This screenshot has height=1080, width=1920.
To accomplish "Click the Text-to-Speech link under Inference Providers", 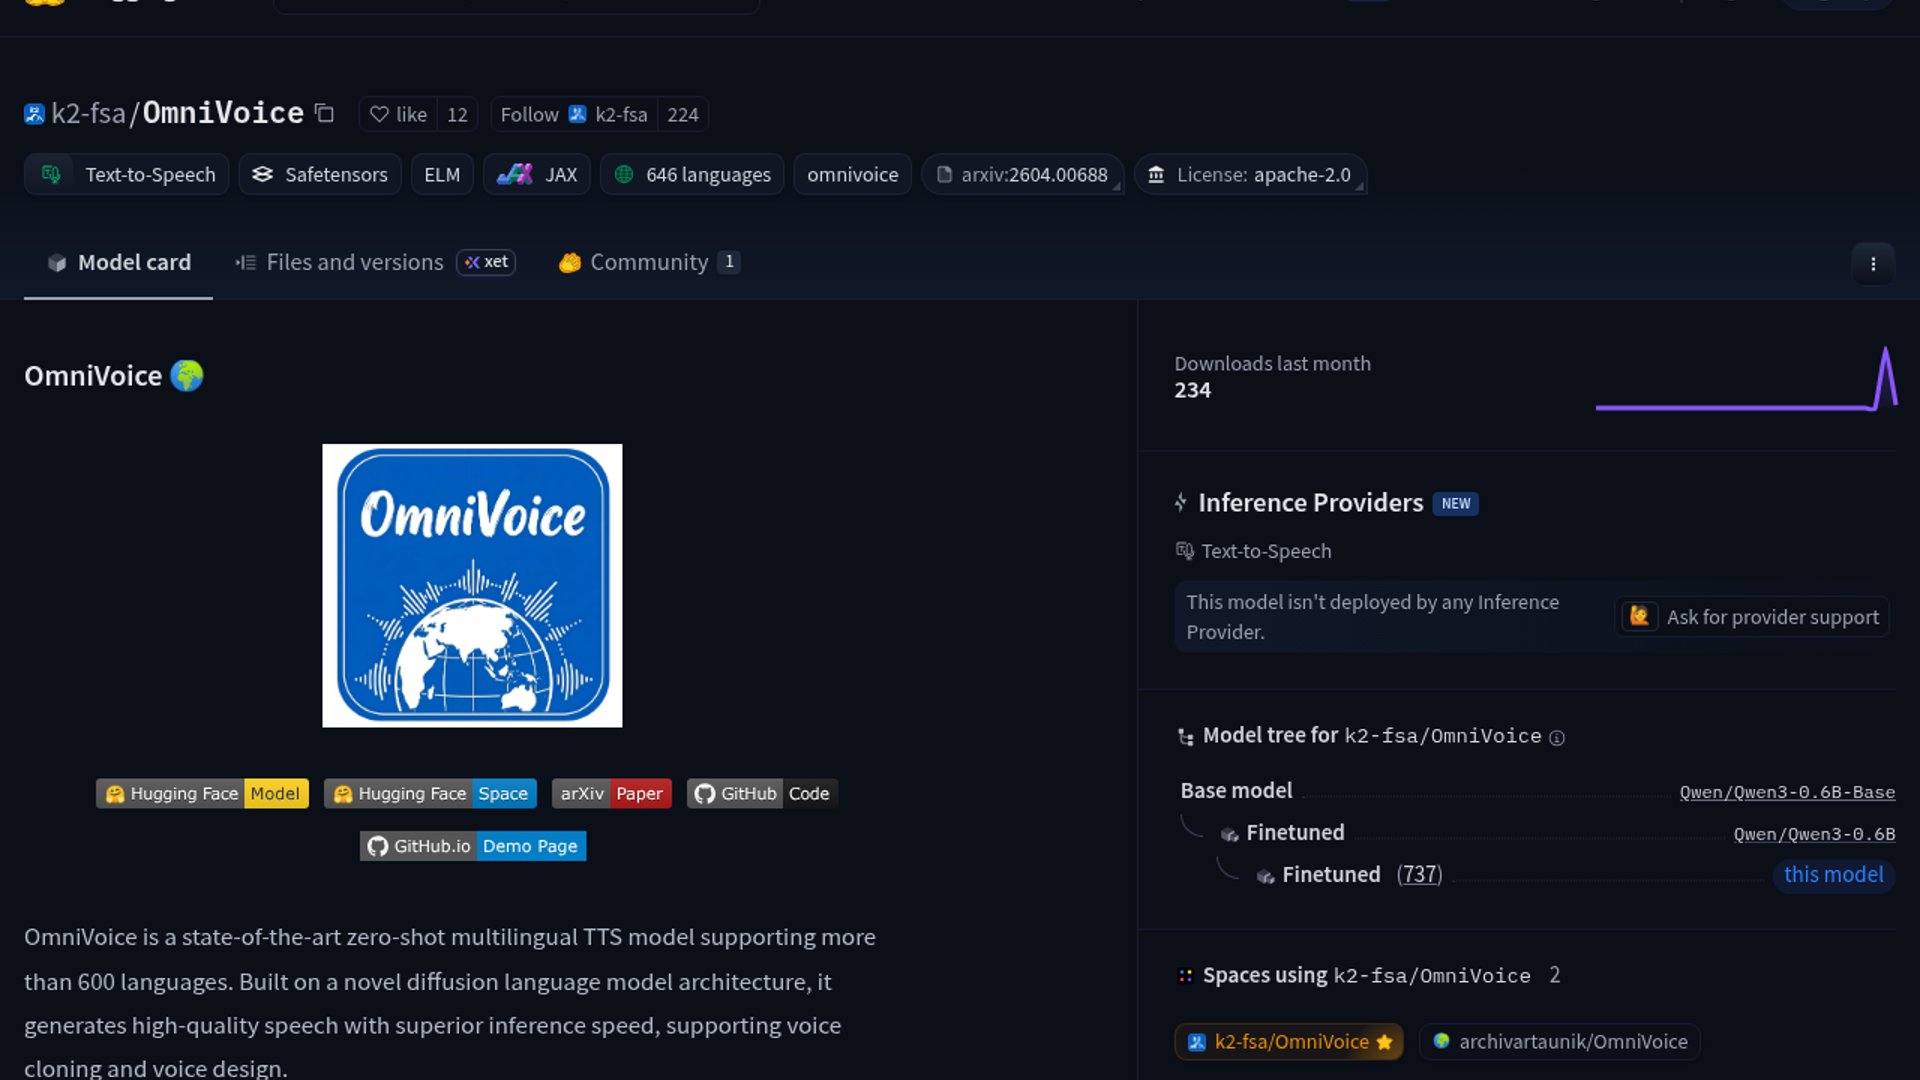I will pos(1254,551).
